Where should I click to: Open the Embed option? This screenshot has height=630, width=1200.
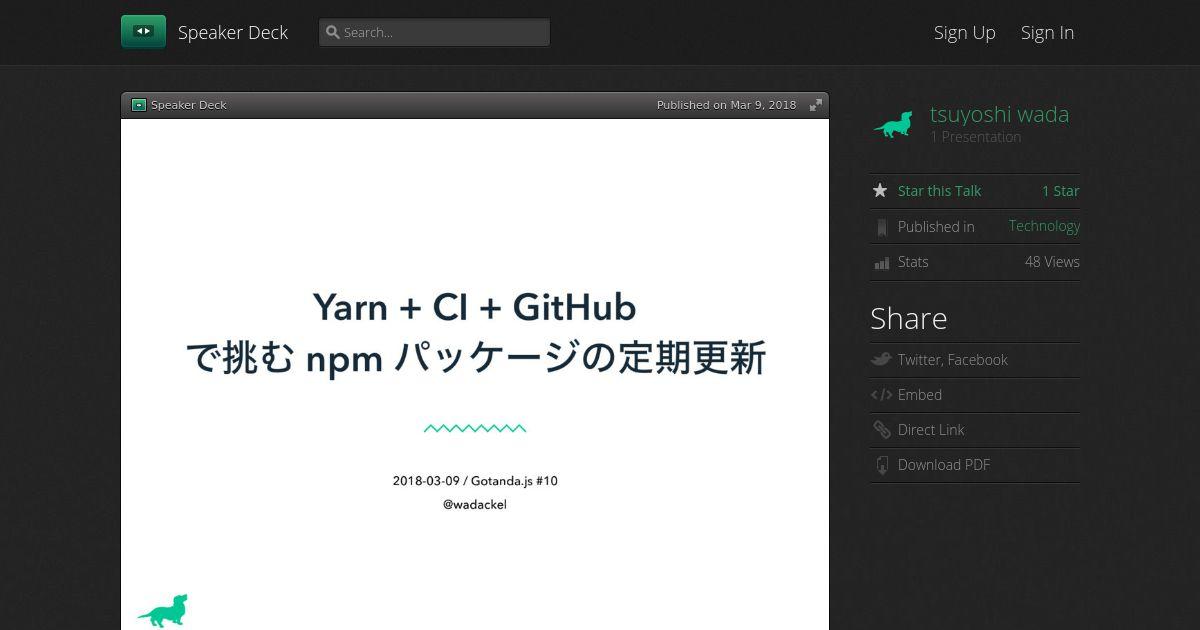click(x=920, y=395)
